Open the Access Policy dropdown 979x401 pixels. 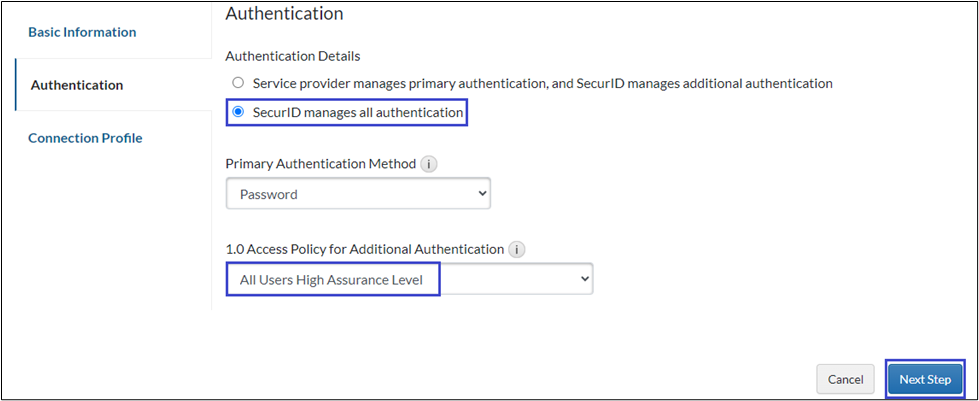point(409,280)
